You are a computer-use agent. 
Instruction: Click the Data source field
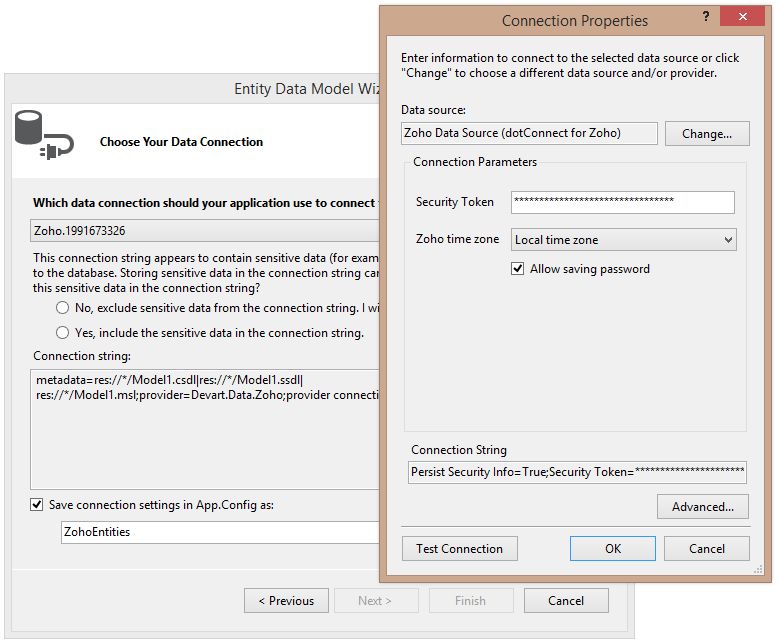pos(529,133)
